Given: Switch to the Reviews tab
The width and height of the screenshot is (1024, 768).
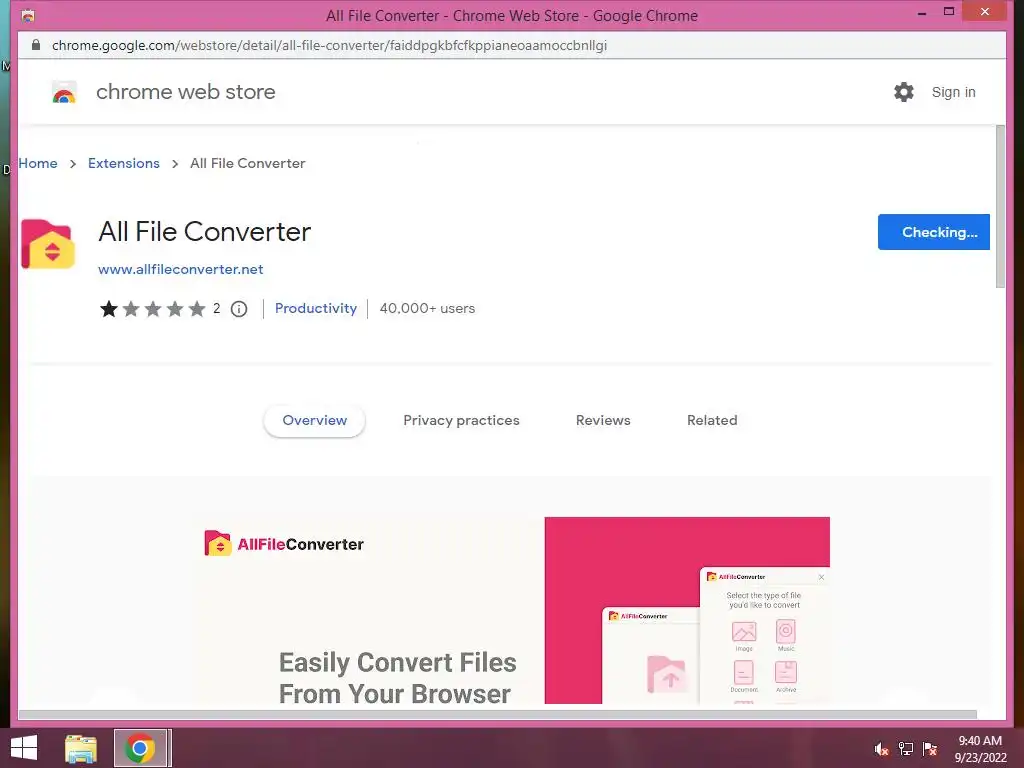Looking at the screenshot, I should (x=603, y=420).
